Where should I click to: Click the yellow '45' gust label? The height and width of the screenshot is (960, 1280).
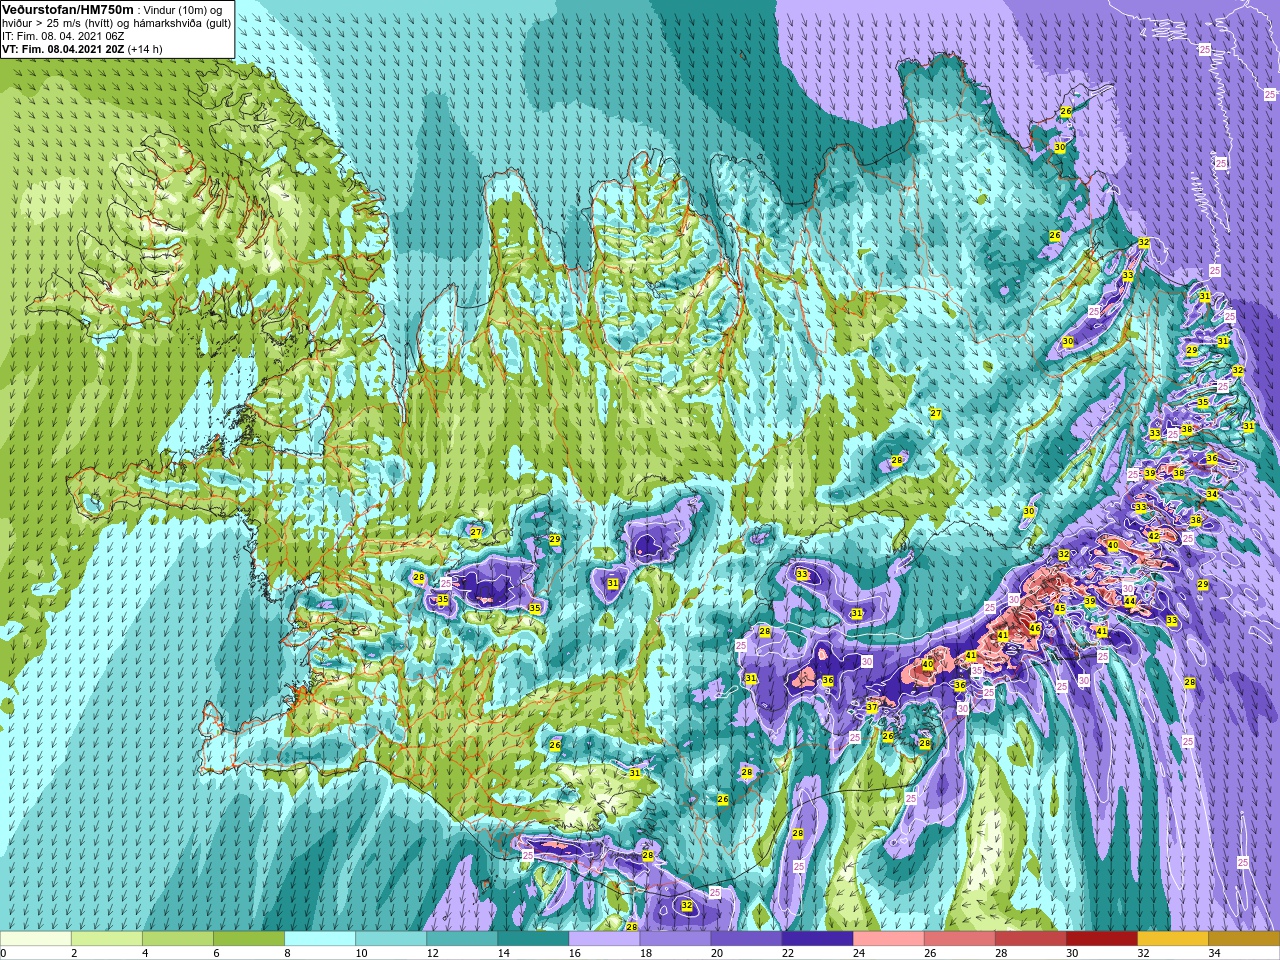(1059, 608)
